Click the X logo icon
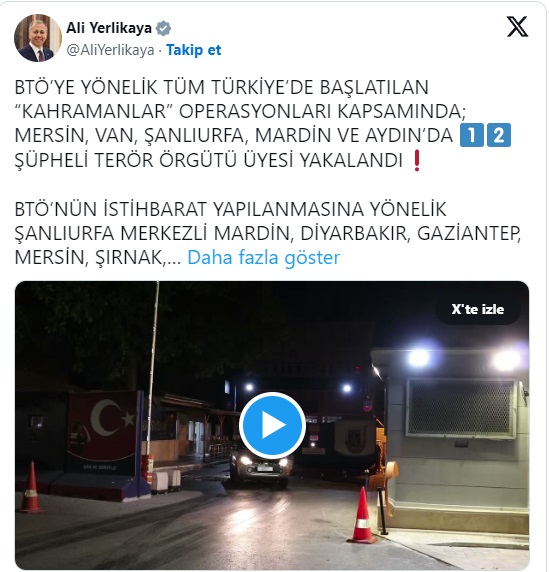Viewport: 549px width, 572px height. tap(517, 27)
